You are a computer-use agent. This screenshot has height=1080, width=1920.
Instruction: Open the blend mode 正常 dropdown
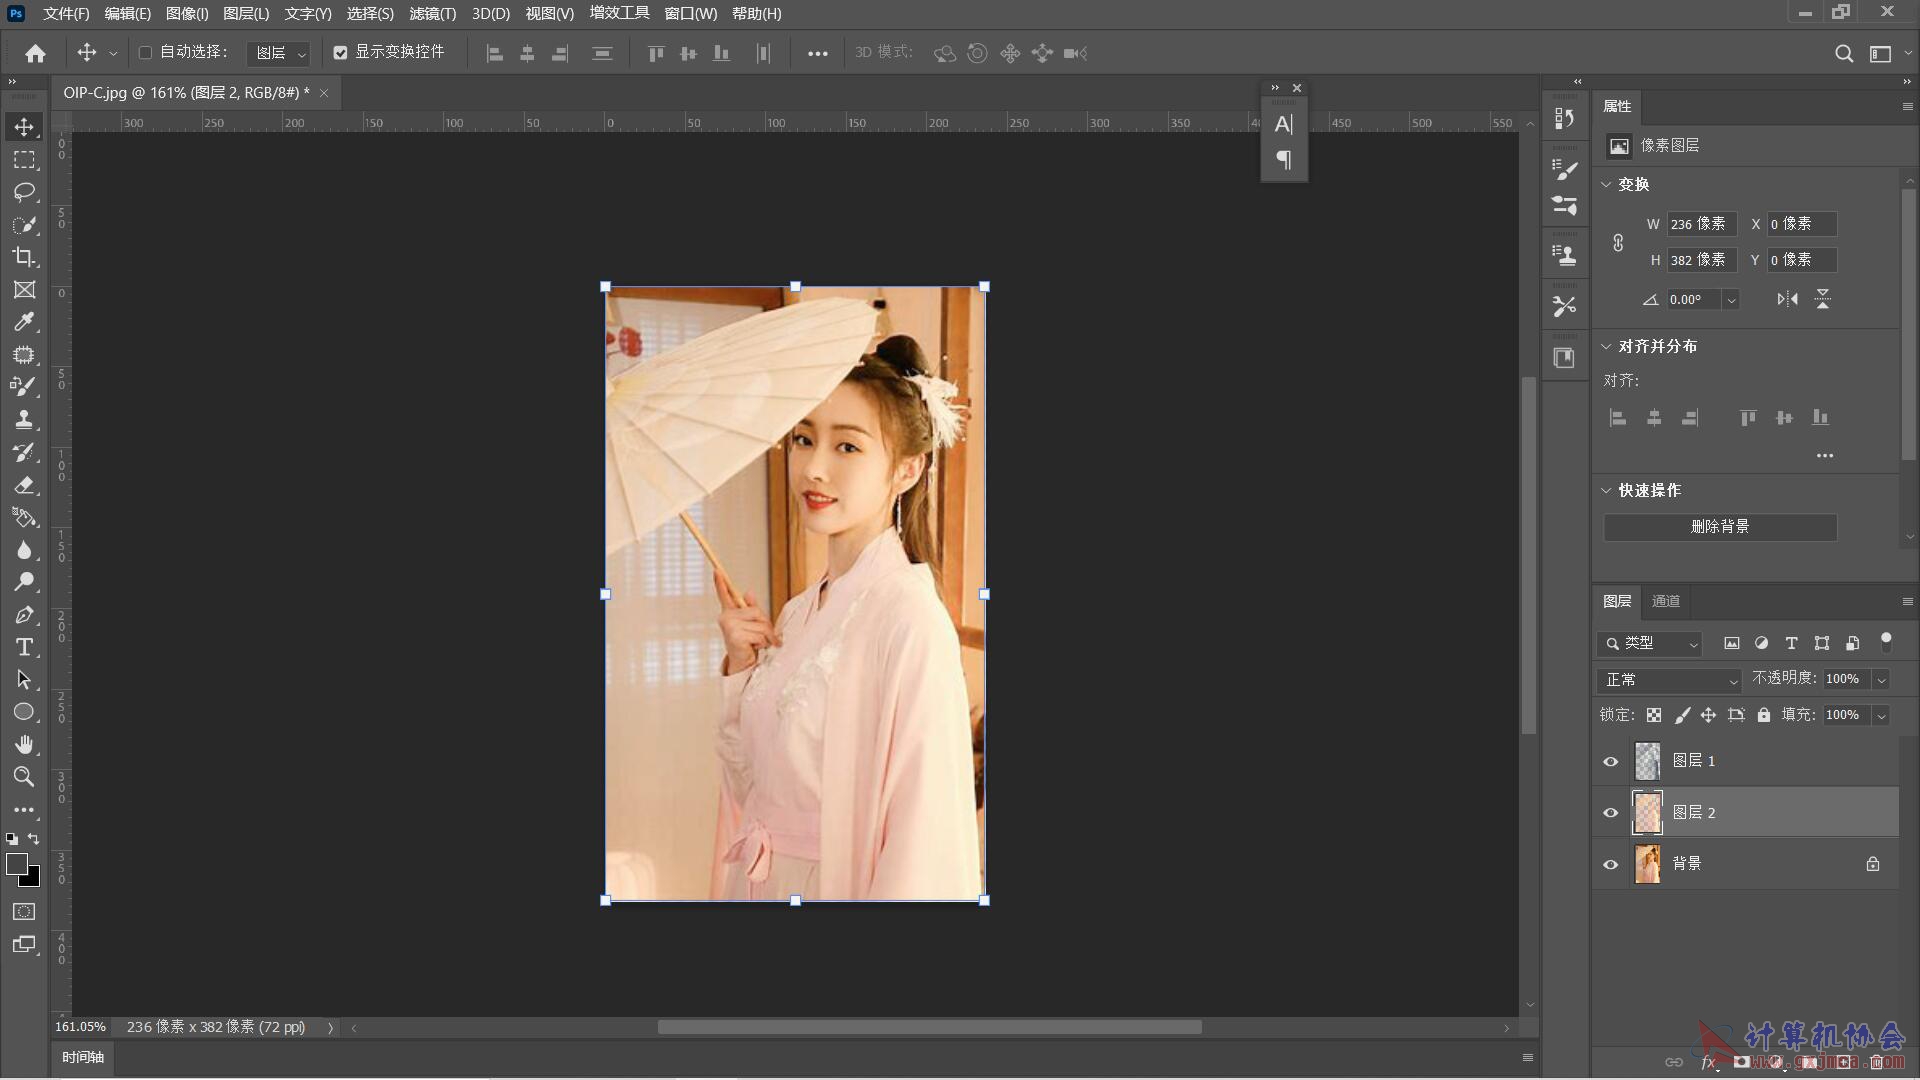[x=1670, y=680]
